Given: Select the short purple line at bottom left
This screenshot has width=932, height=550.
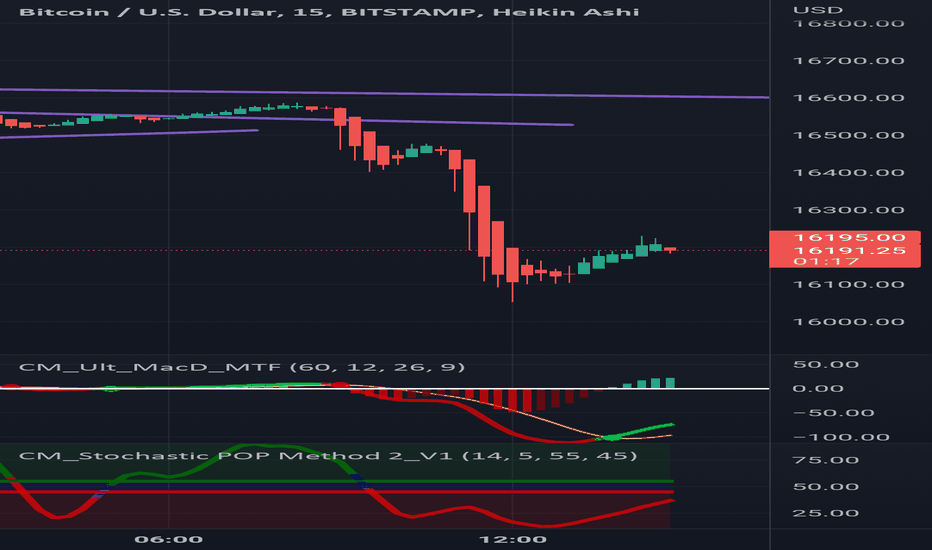Looking at the screenshot, I should [129, 134].
